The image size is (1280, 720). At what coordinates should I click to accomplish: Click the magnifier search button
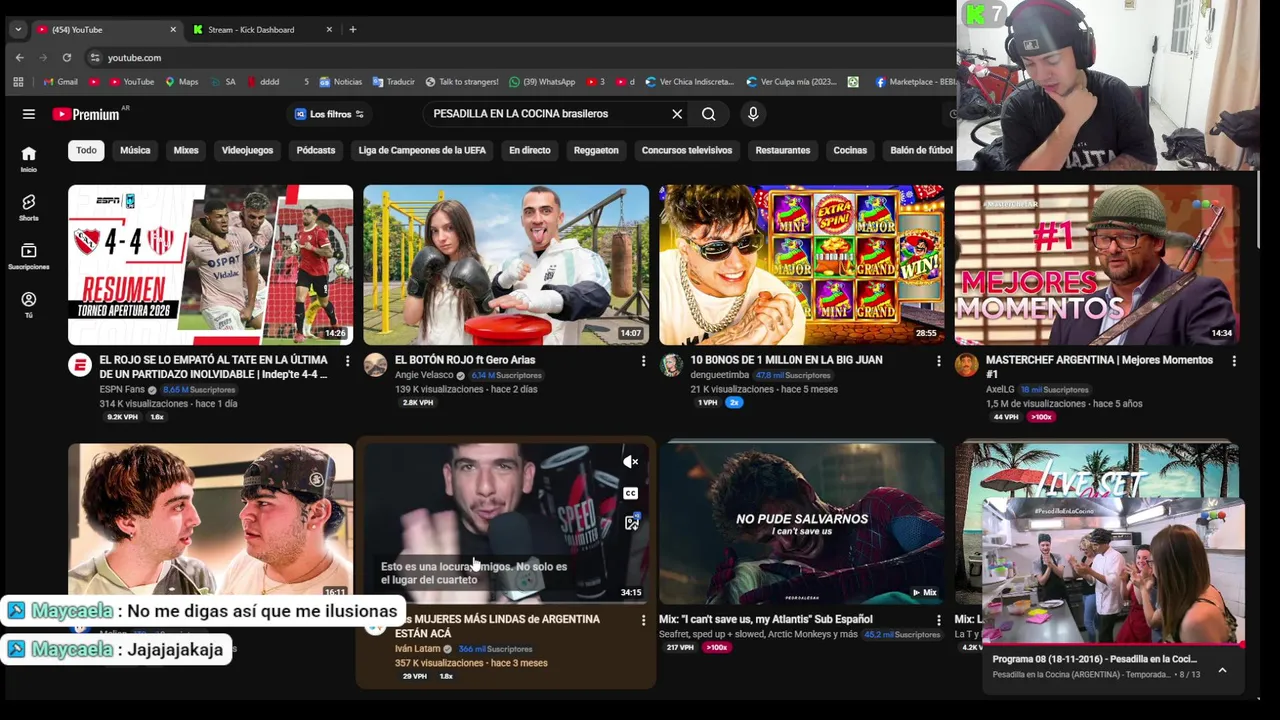click(708, 114)
